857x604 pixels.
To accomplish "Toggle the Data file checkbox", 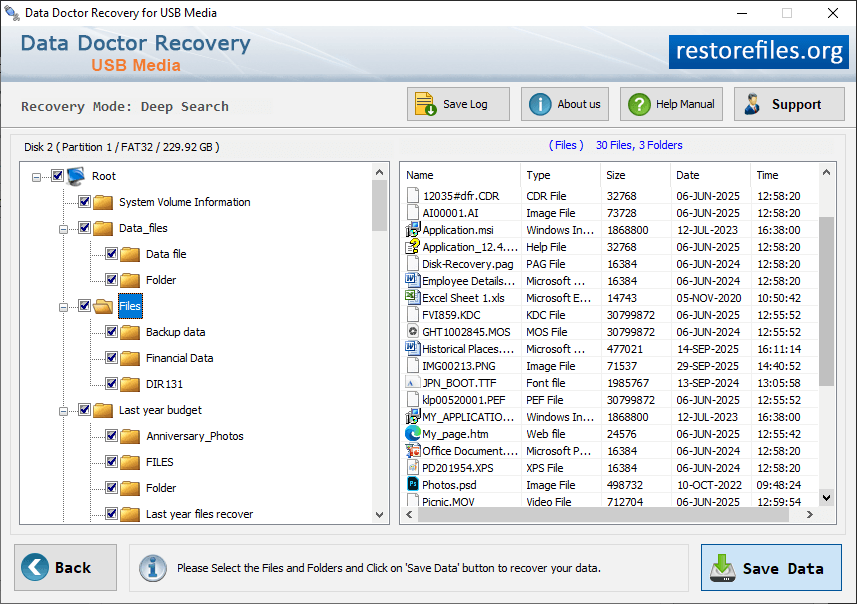I will coord(111,253).
